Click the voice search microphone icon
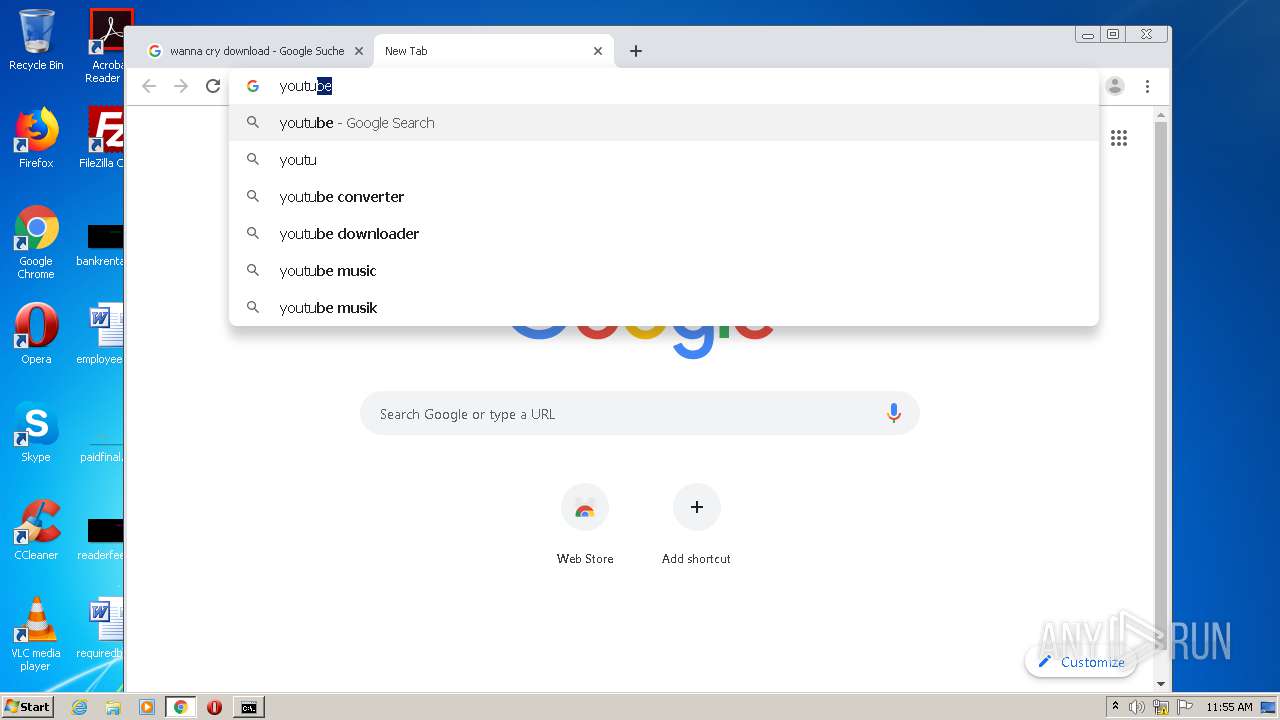The width and height of the screenshot is (1280, 720). tap(894, 413)
